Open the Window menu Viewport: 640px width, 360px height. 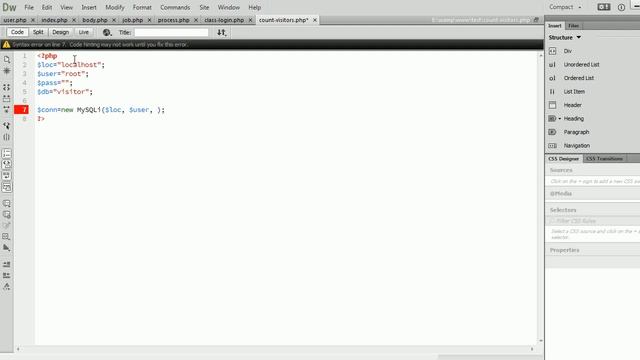coord(229,7)
